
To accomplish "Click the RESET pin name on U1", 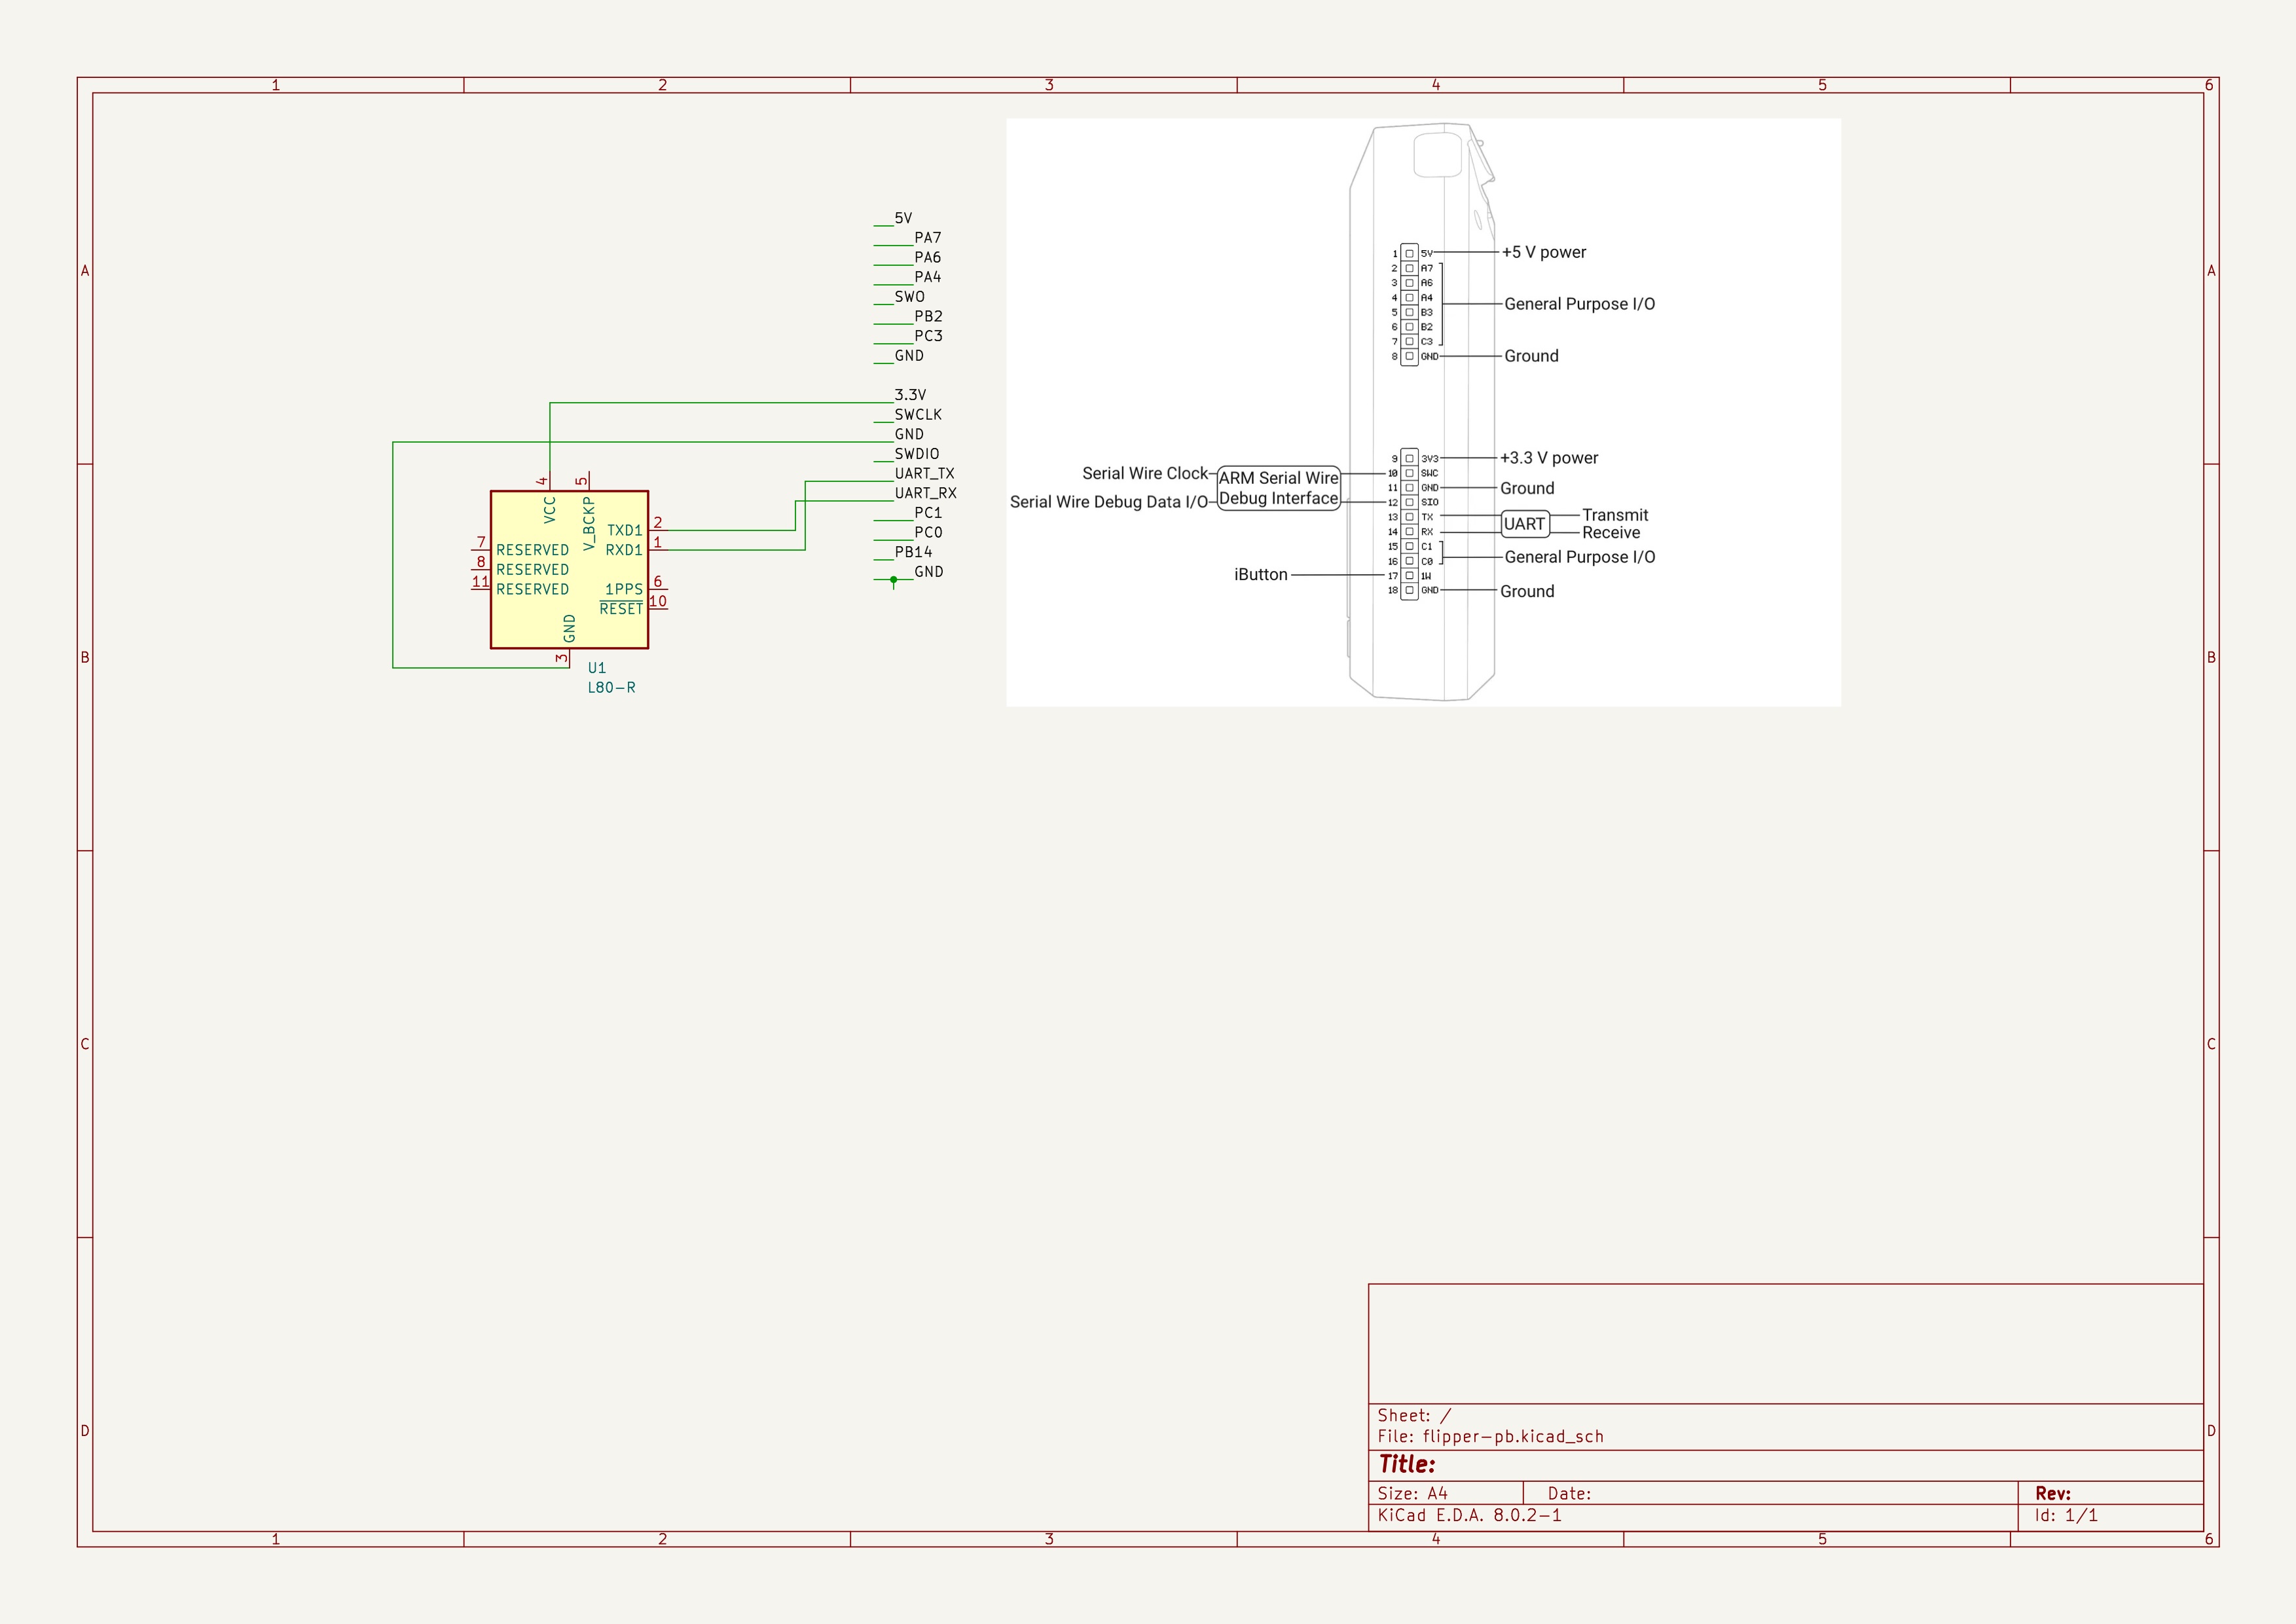I will pos(621,609).
